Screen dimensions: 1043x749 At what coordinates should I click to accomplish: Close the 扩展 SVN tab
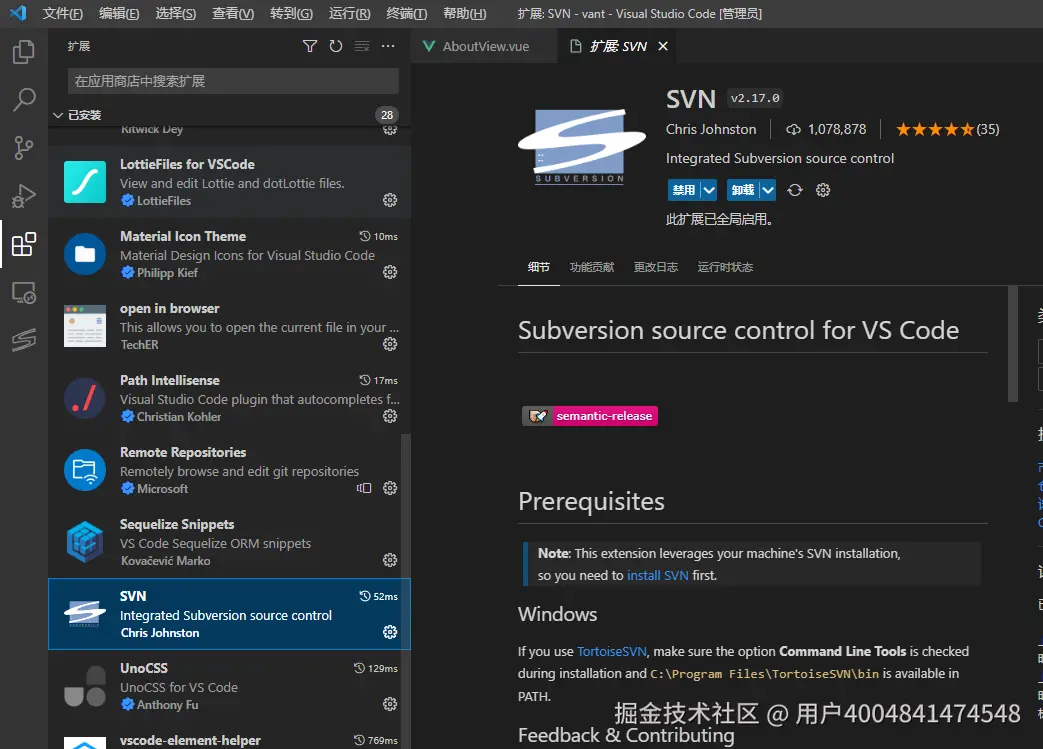pyautogui.click(x=663, y=46)
